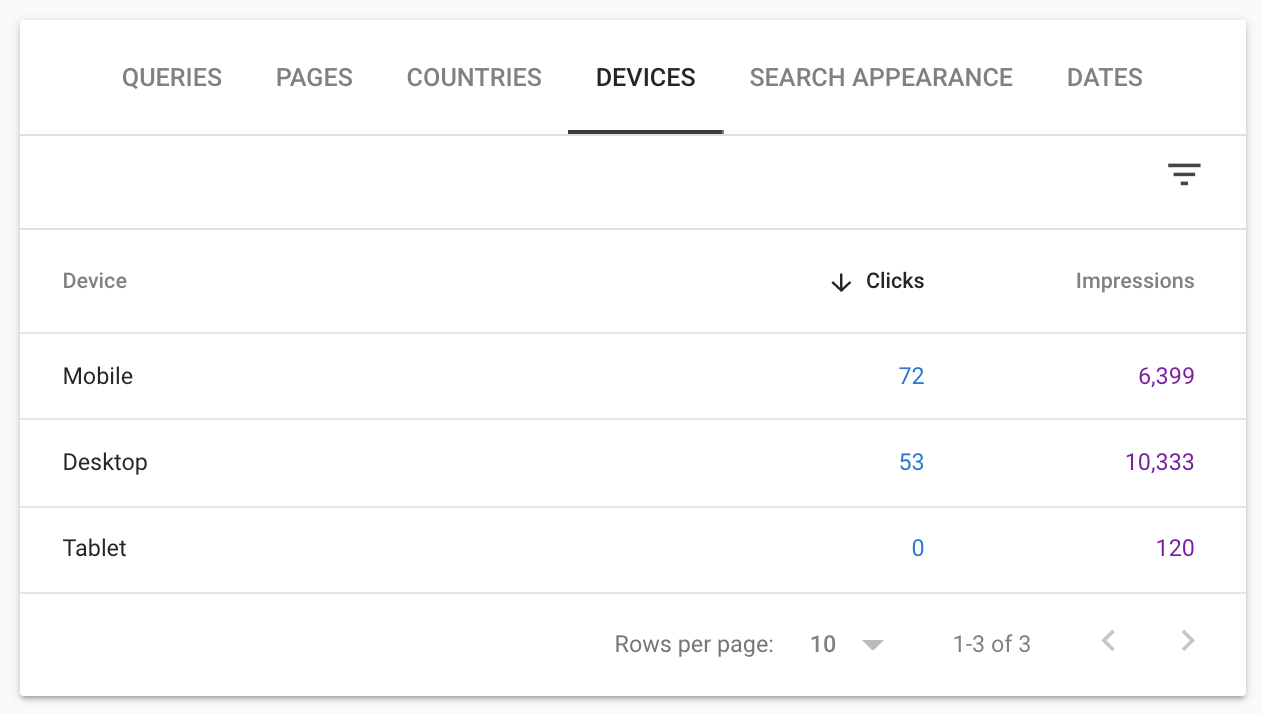
Task: Switch to the Queries tab
Action: pyautogui.click(x=172, y=78)
